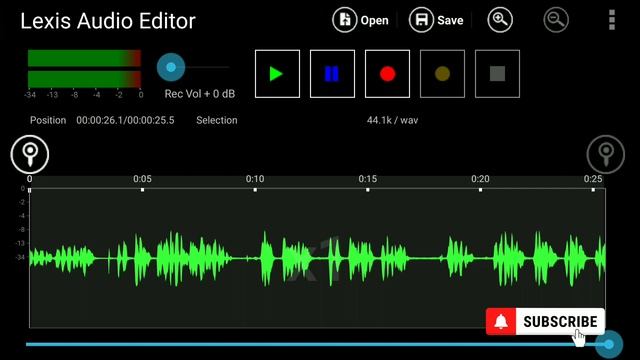Click the 0:25 timeline marker

coord(593,179)
